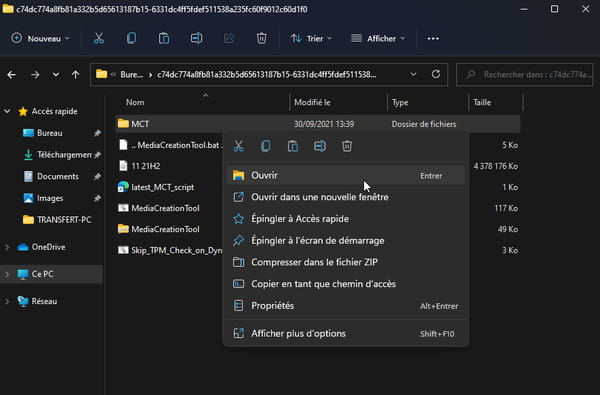This screenshot has width=600, height=395.
Task: Click the Rename icon in the top toolbar
Action: click(196, 38)
